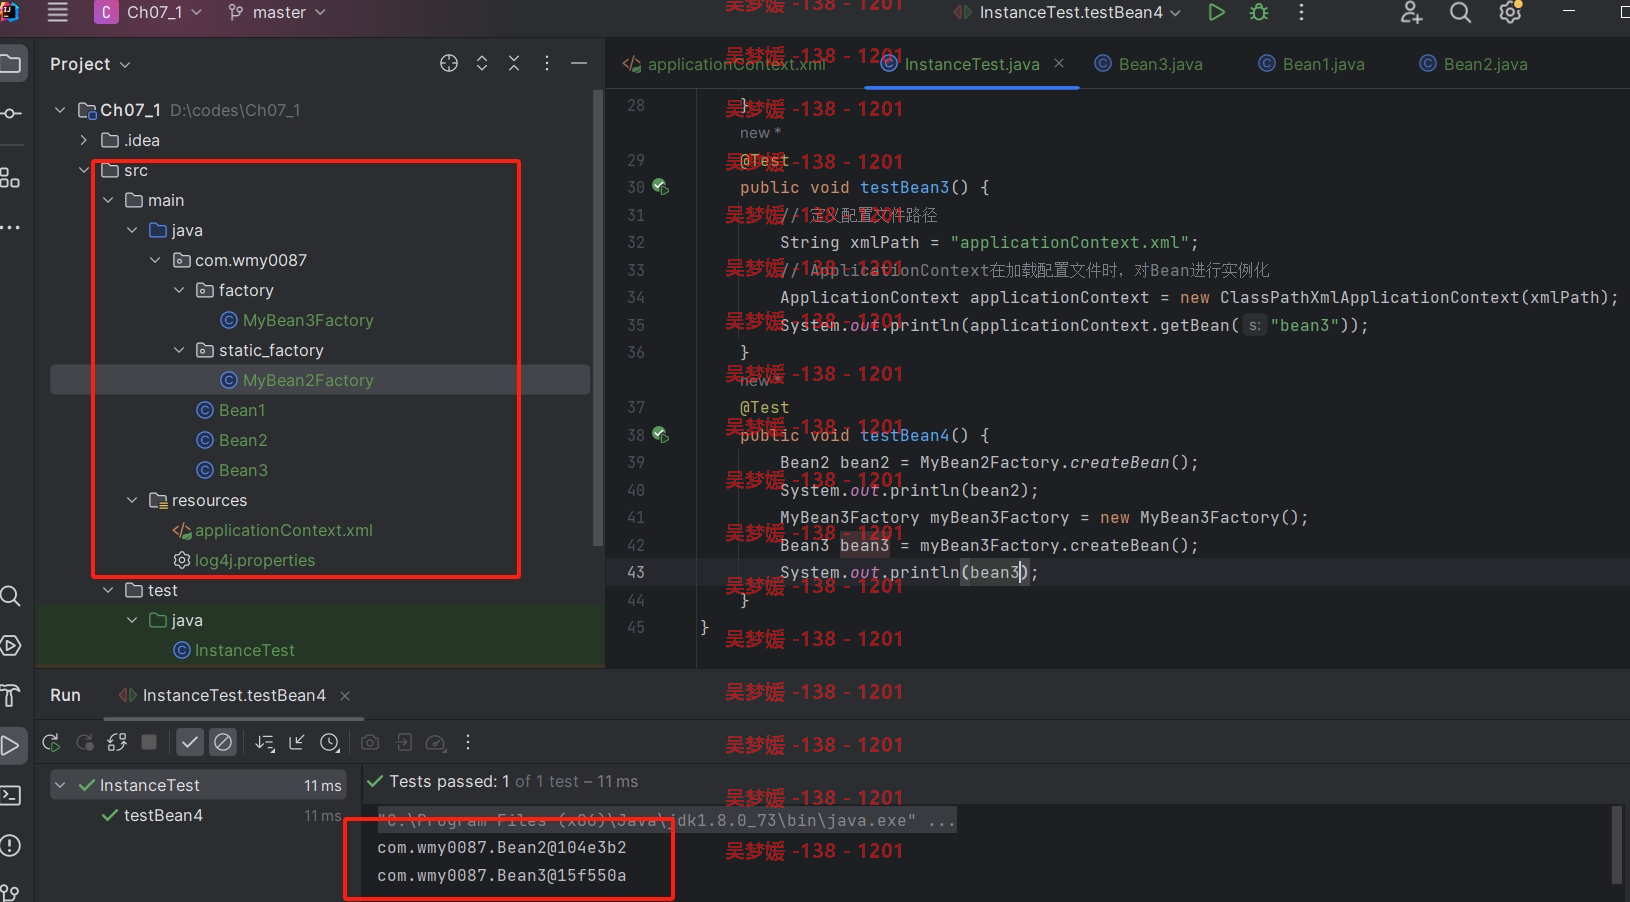Click the Debug bug icon
The image size is (1630, 902).
[1259, 12]
